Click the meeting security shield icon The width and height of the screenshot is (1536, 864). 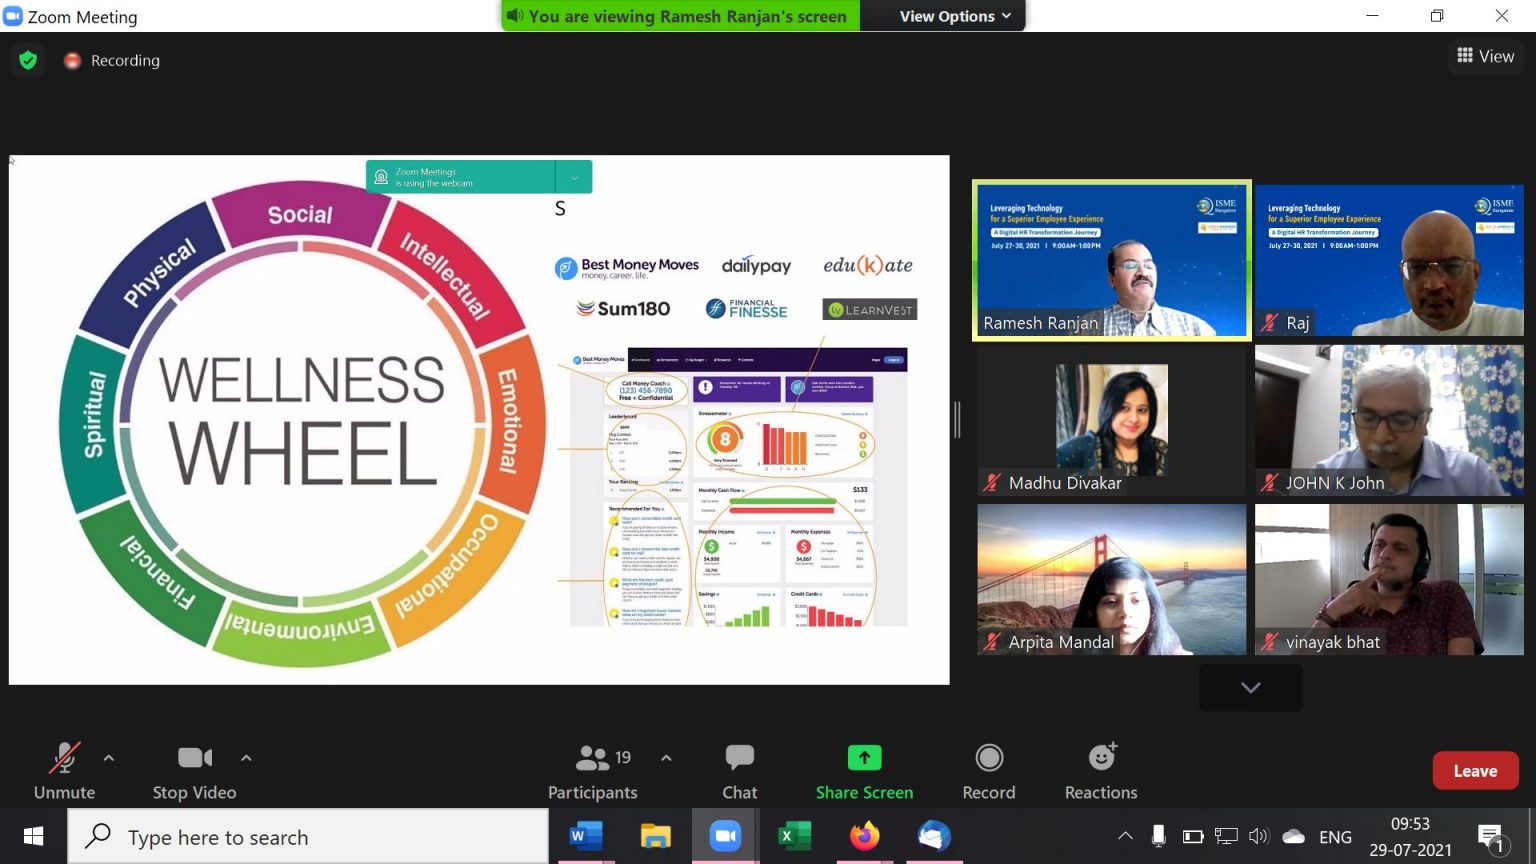click(x=28, y=60)
